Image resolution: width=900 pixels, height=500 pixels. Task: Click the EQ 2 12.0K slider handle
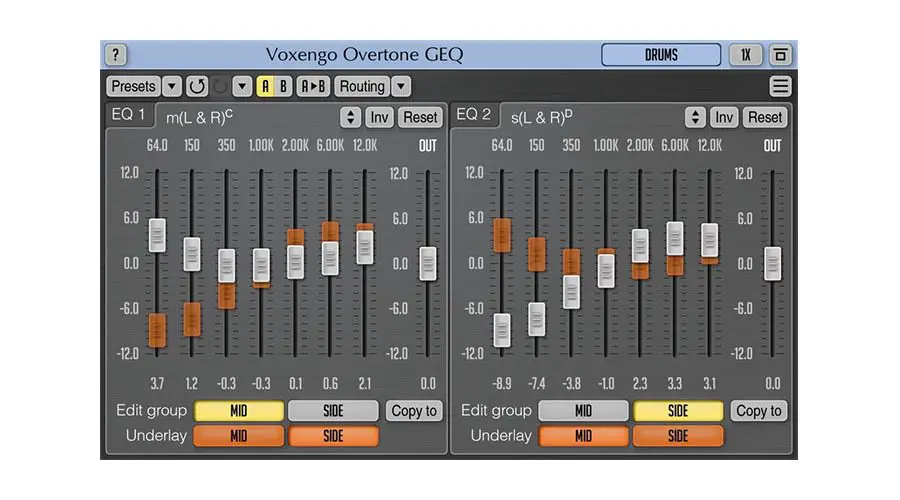709,240
